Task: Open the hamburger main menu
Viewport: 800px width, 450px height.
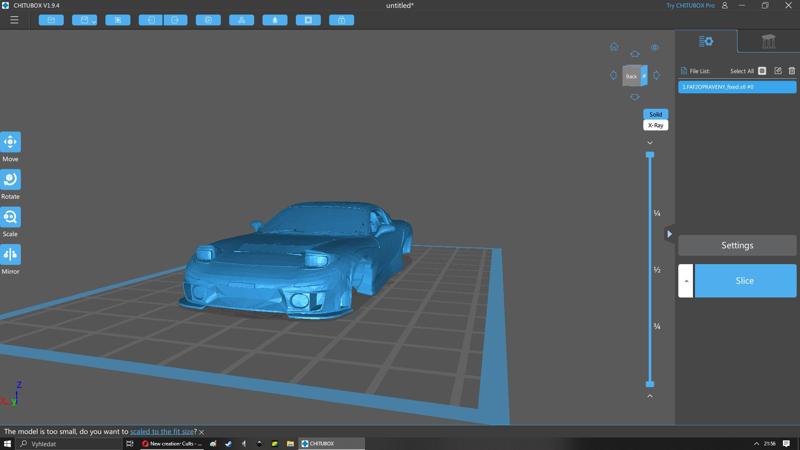Action: (x=14, y=20)
